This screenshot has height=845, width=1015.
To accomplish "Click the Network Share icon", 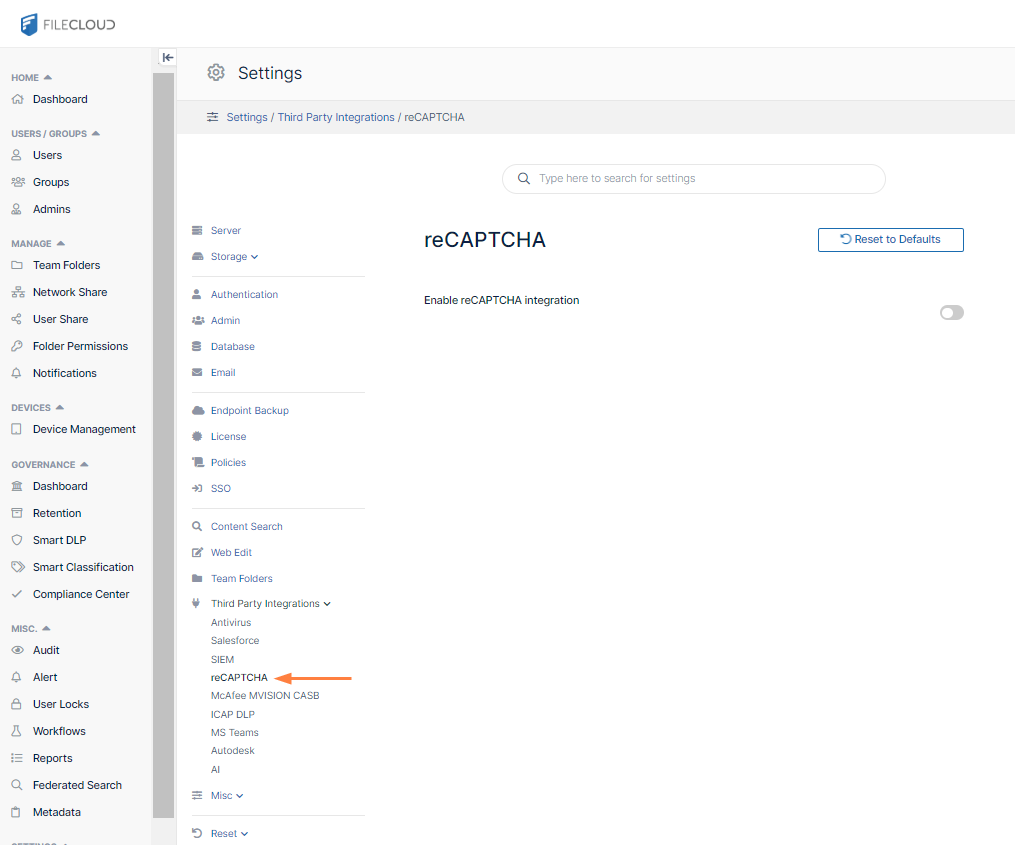I will pyautogui.click(x=18, y=292).
